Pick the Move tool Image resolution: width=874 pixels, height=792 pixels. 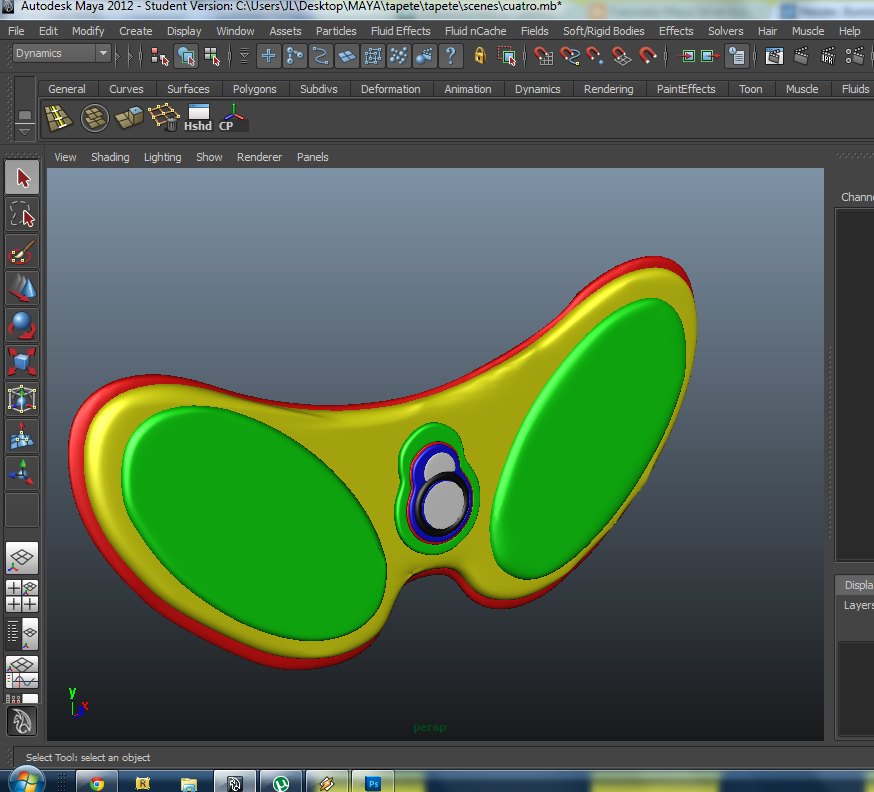(x=22, y=288)
